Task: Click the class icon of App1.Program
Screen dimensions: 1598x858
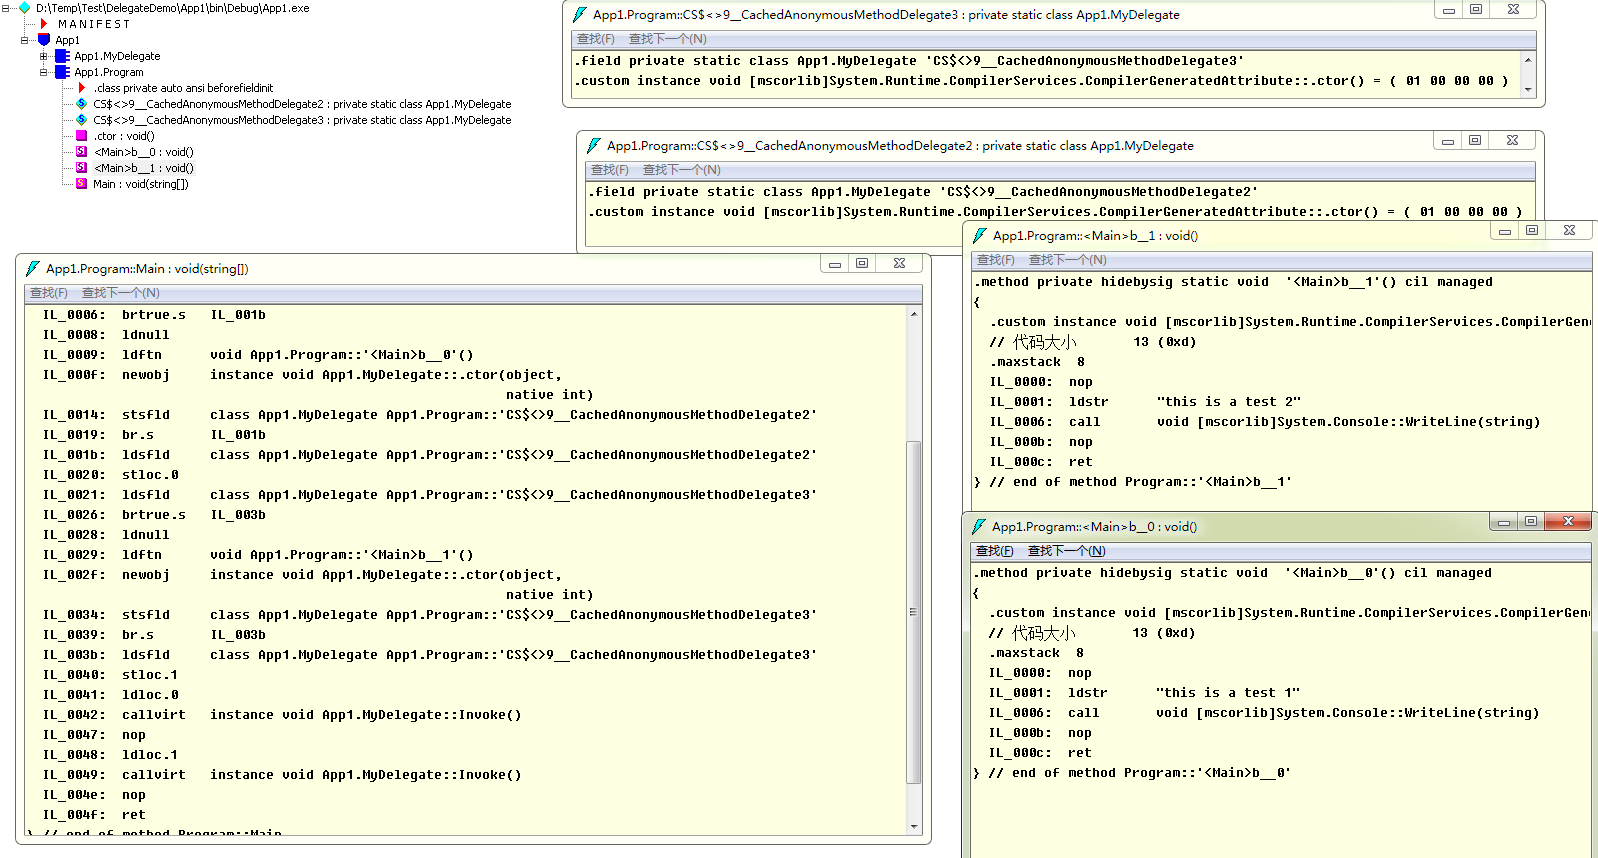Action: coord(62,72)
